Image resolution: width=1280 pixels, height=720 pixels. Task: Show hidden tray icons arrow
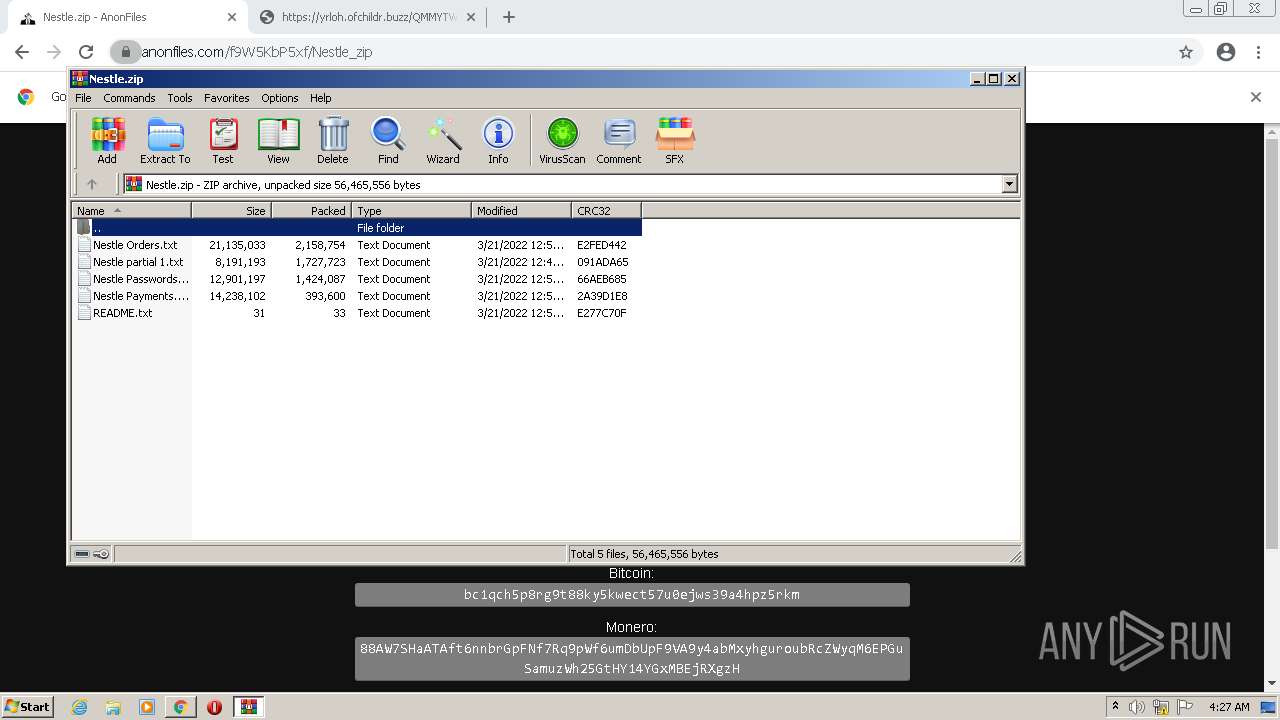pos(1115,707)
